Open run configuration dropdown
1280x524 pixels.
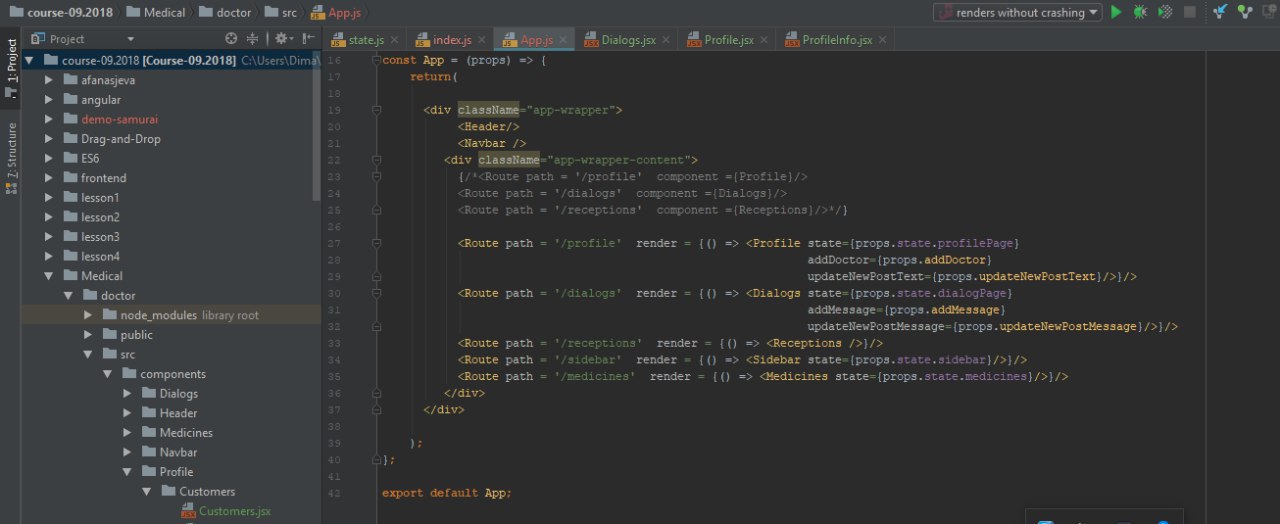coord(1017,13)
